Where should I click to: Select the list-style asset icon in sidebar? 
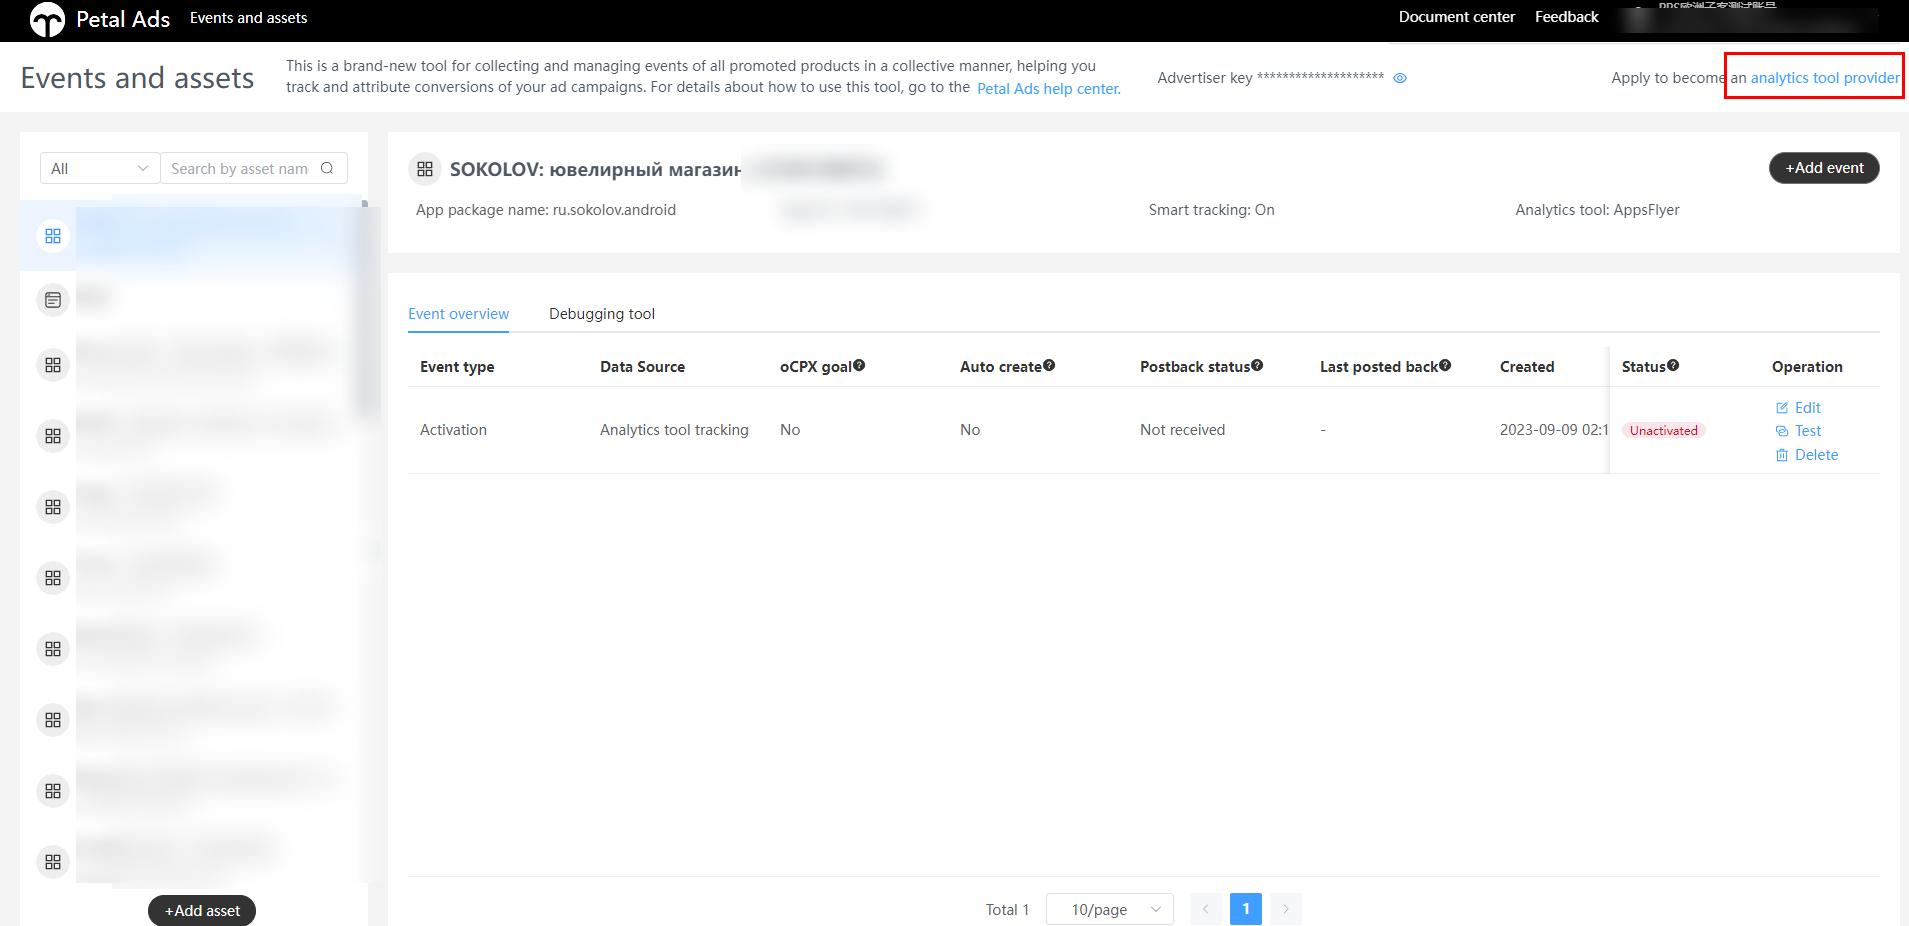(52, 299)
